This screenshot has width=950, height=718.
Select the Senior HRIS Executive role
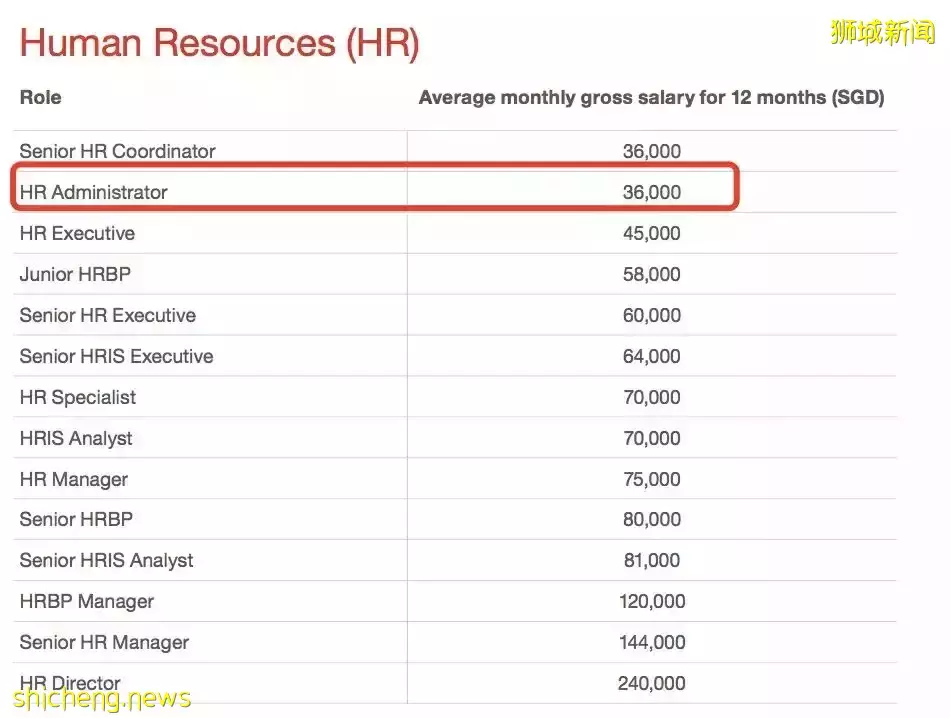pos(116,357)
